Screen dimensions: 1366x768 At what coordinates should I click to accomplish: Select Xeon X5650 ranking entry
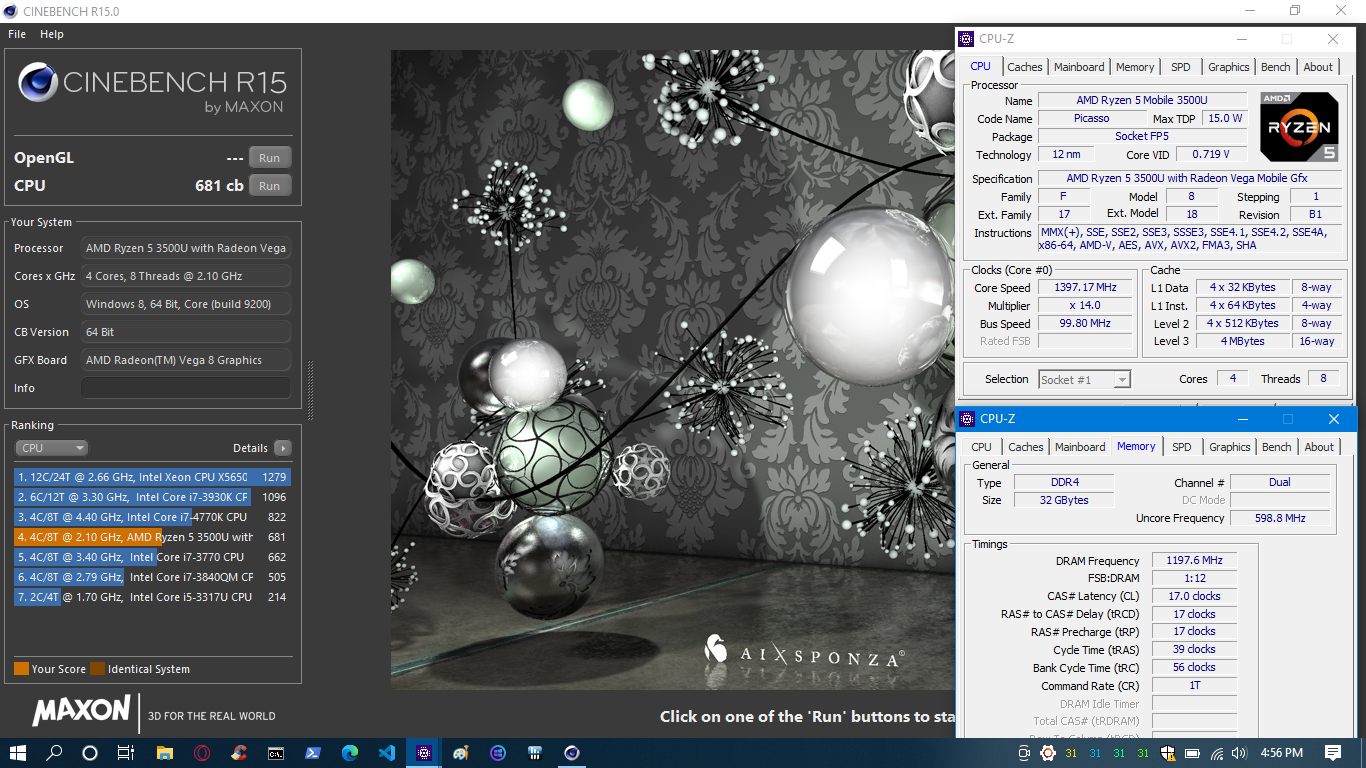[x=152, y=477]
